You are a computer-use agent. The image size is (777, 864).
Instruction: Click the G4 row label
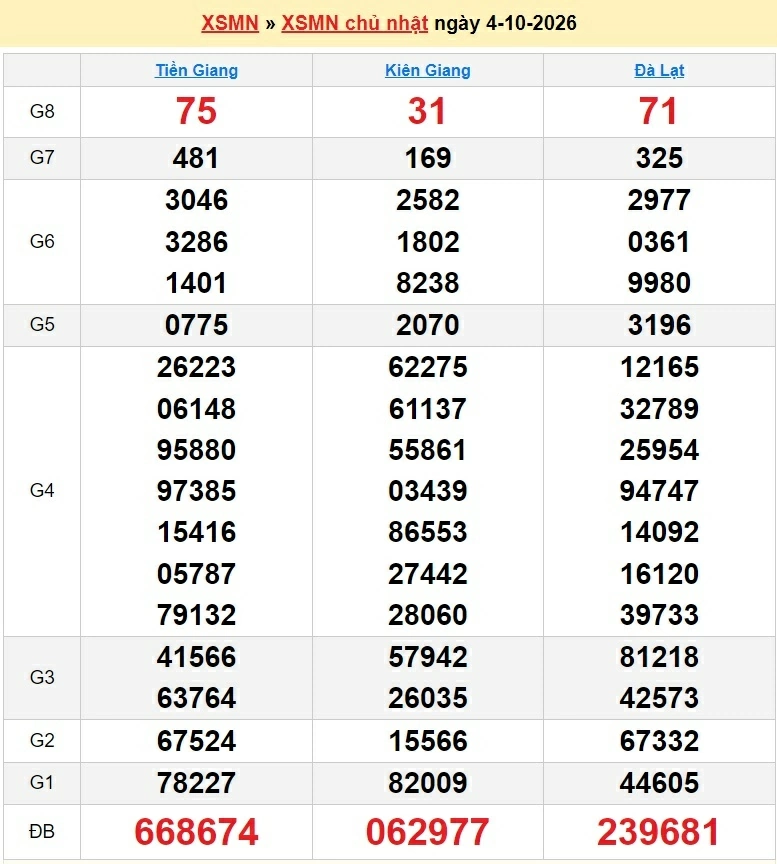tap(42, 490)
